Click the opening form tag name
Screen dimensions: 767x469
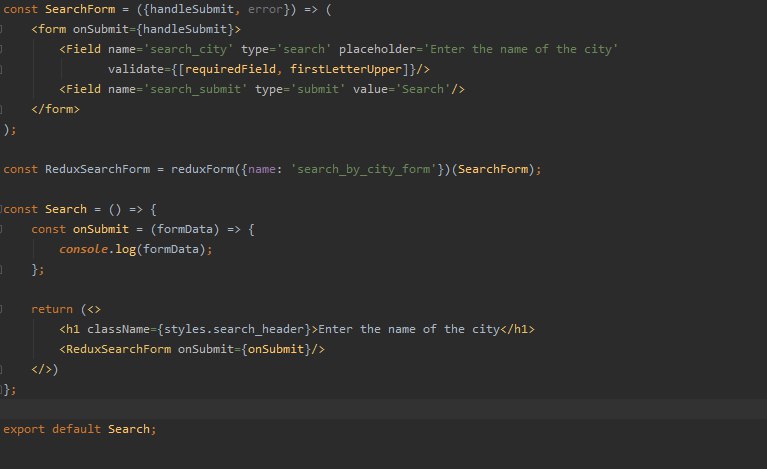(x=52, y=29)
